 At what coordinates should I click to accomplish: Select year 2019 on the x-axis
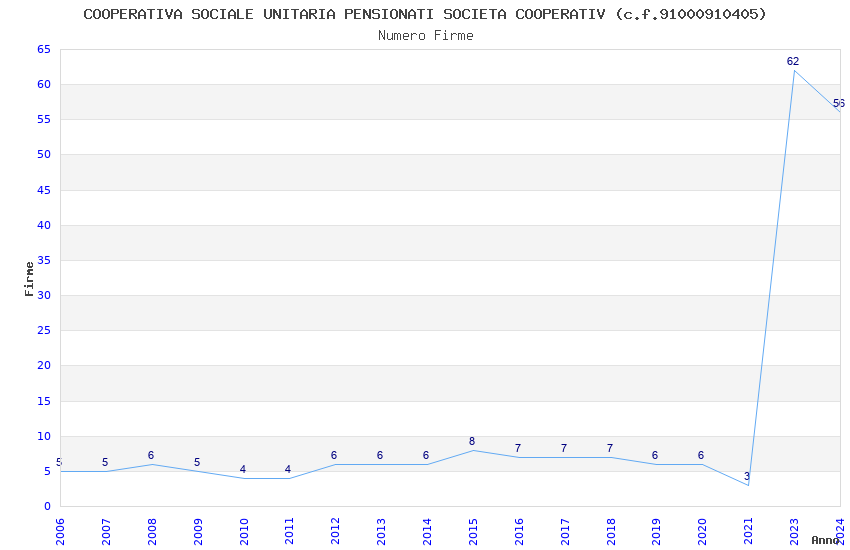[x=656, y=530]
